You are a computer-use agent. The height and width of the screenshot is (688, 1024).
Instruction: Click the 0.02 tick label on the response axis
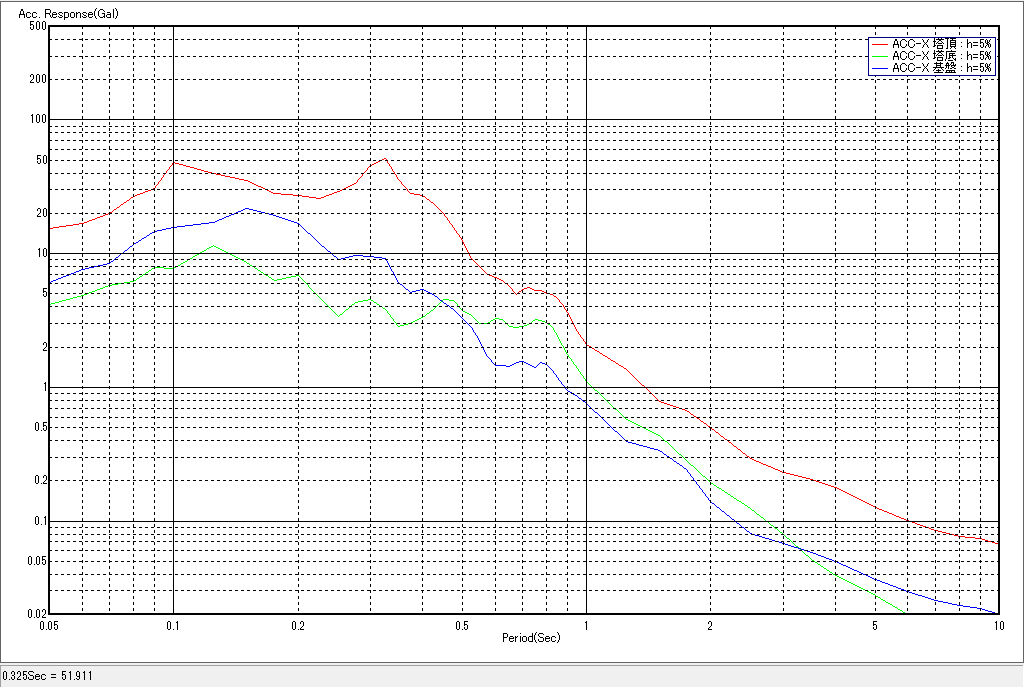36,613
